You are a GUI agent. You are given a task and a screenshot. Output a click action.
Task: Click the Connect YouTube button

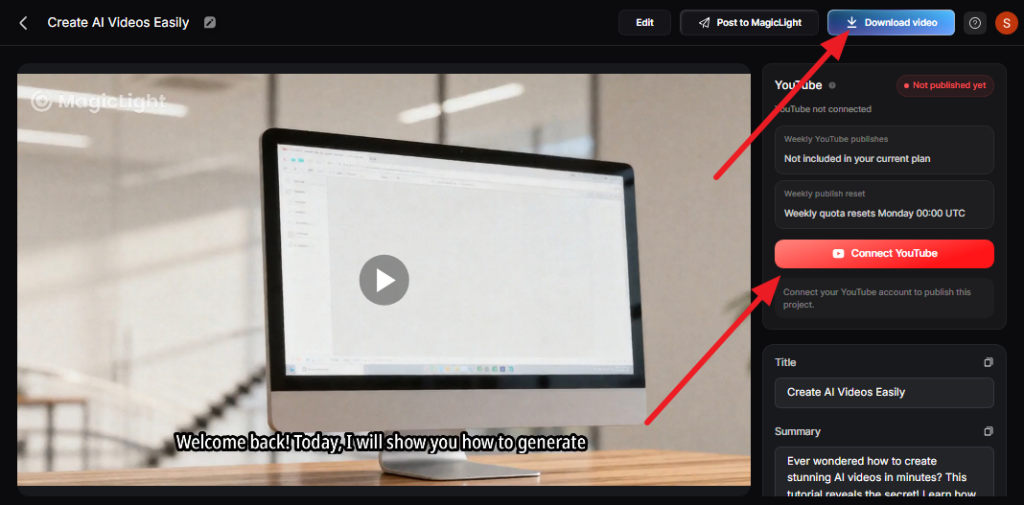(x=884, y=253)
